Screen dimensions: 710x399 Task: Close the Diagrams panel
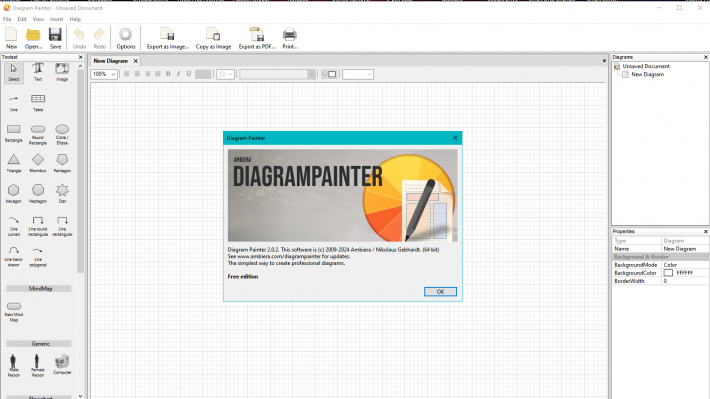(x=705, y=57)
